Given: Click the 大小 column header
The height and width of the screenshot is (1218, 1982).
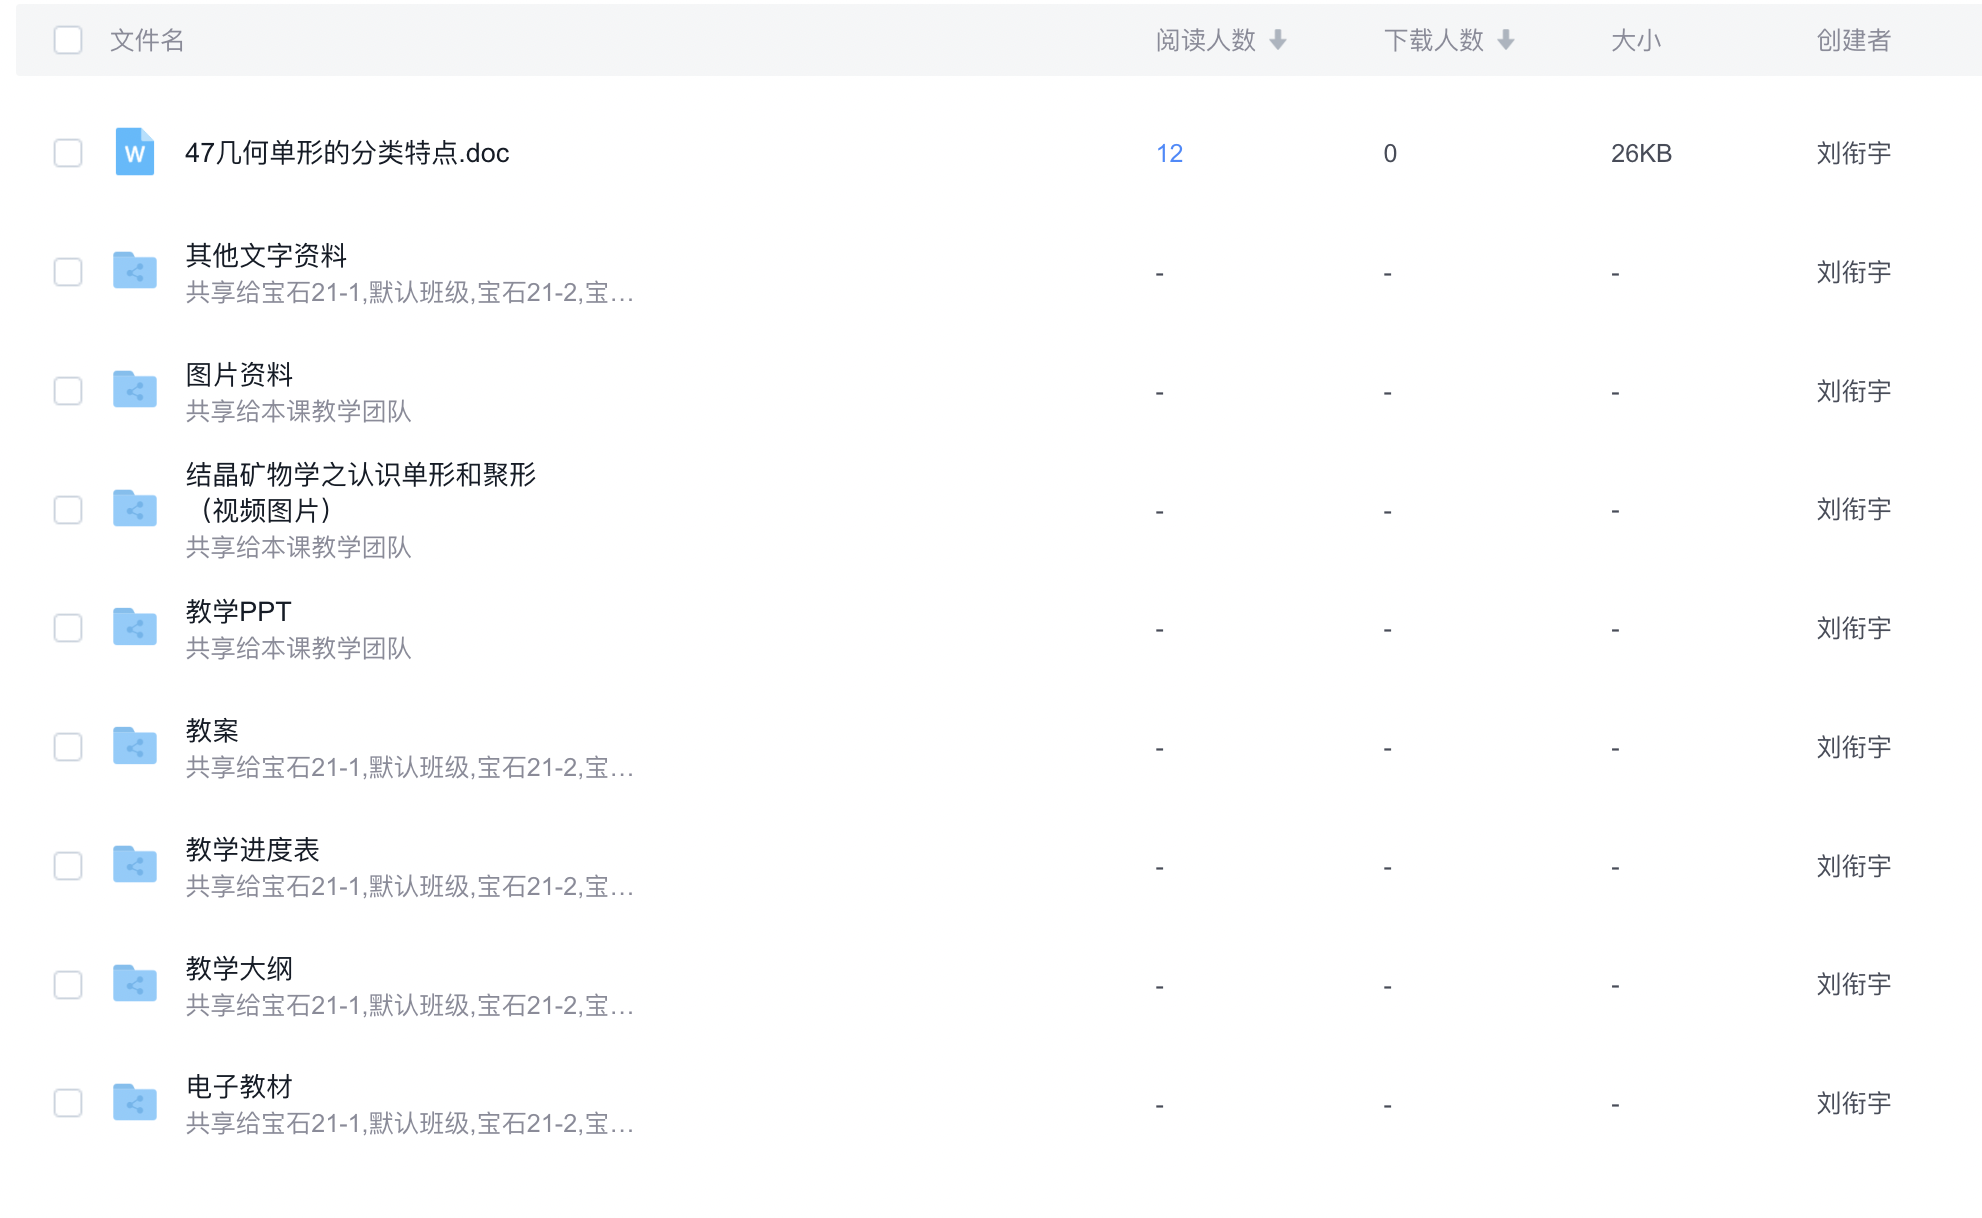Looking at the screenshot, I should 1636,40.
